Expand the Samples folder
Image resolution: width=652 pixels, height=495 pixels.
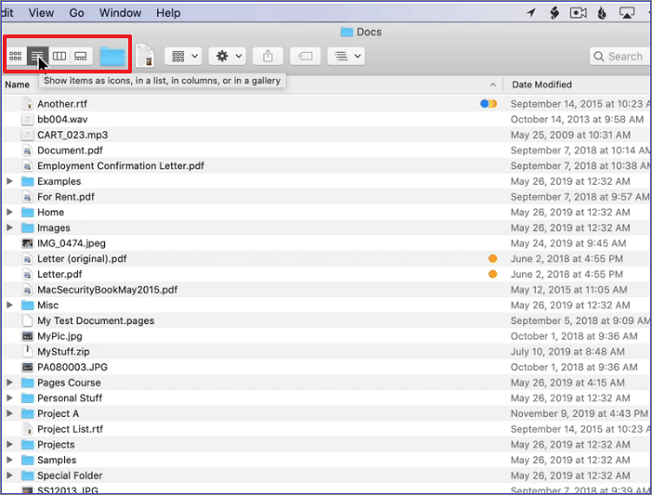(x=9, y=460)
